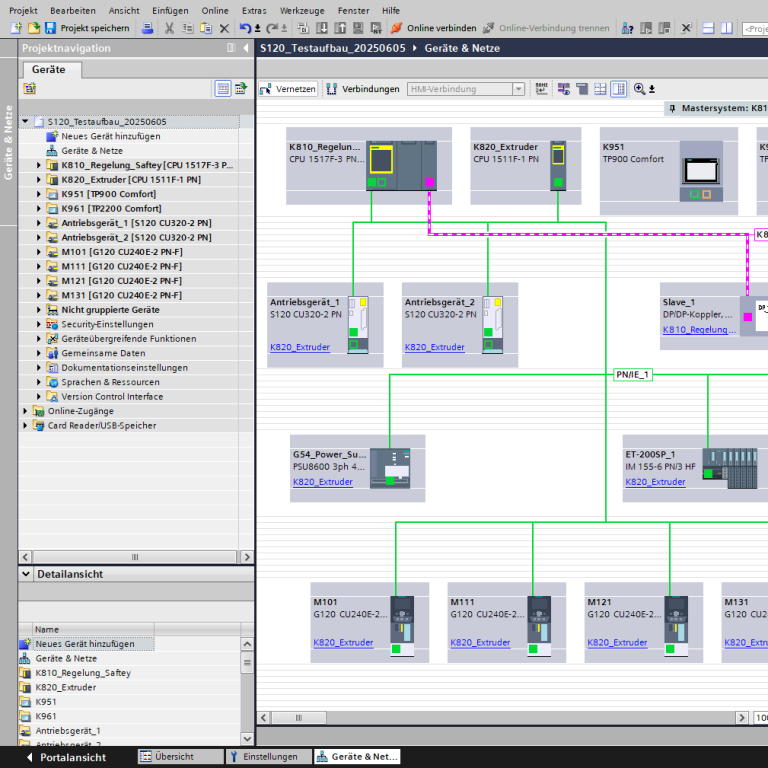Viewport: 768px width, 768px height.
Task: Click the print icon in the main toolbar
Action: (x=148, y=28)
